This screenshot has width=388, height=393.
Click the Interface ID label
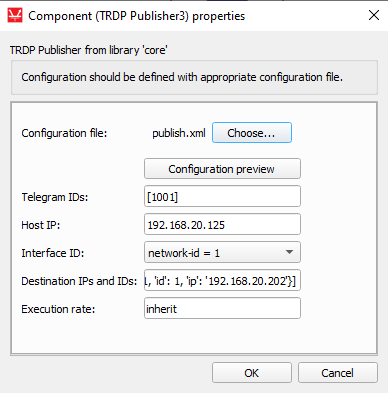(53, 253)
